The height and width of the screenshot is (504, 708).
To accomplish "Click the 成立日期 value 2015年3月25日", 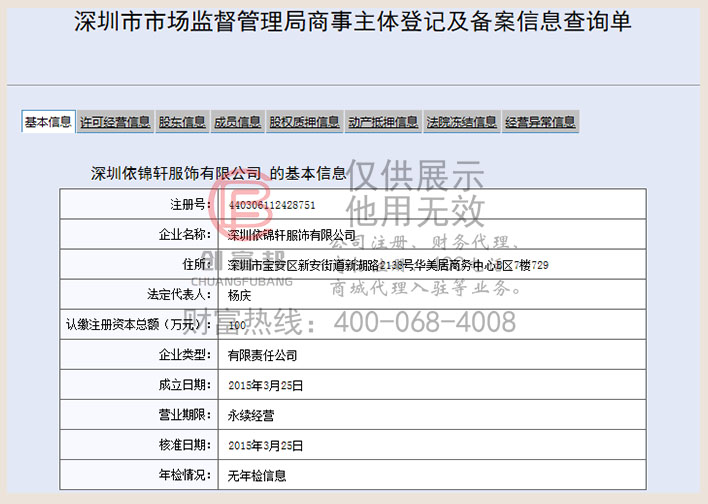I will pos(266,385).
